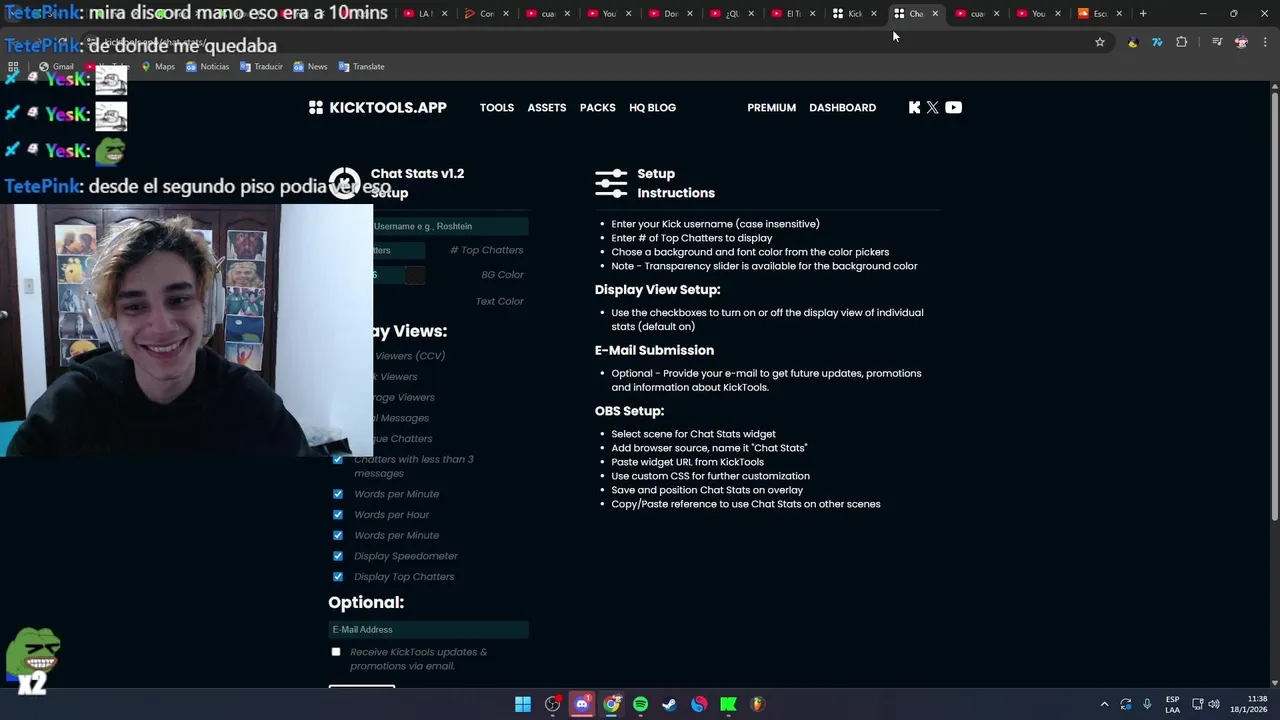This screenshot has width=1280, height=720.
Task: Open the ASSETS menu in site navigation
Action: 547,107
